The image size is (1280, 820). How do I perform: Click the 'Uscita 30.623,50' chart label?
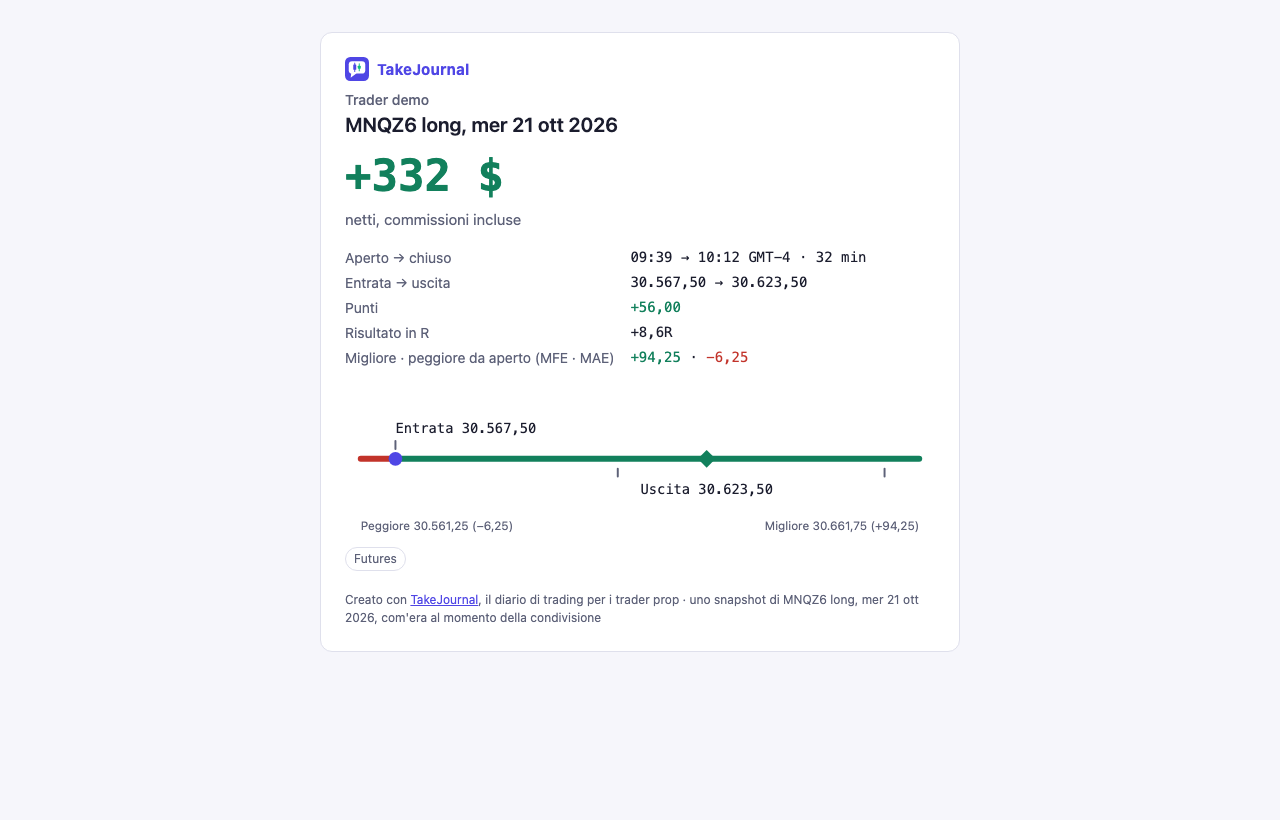click(707, 489)
